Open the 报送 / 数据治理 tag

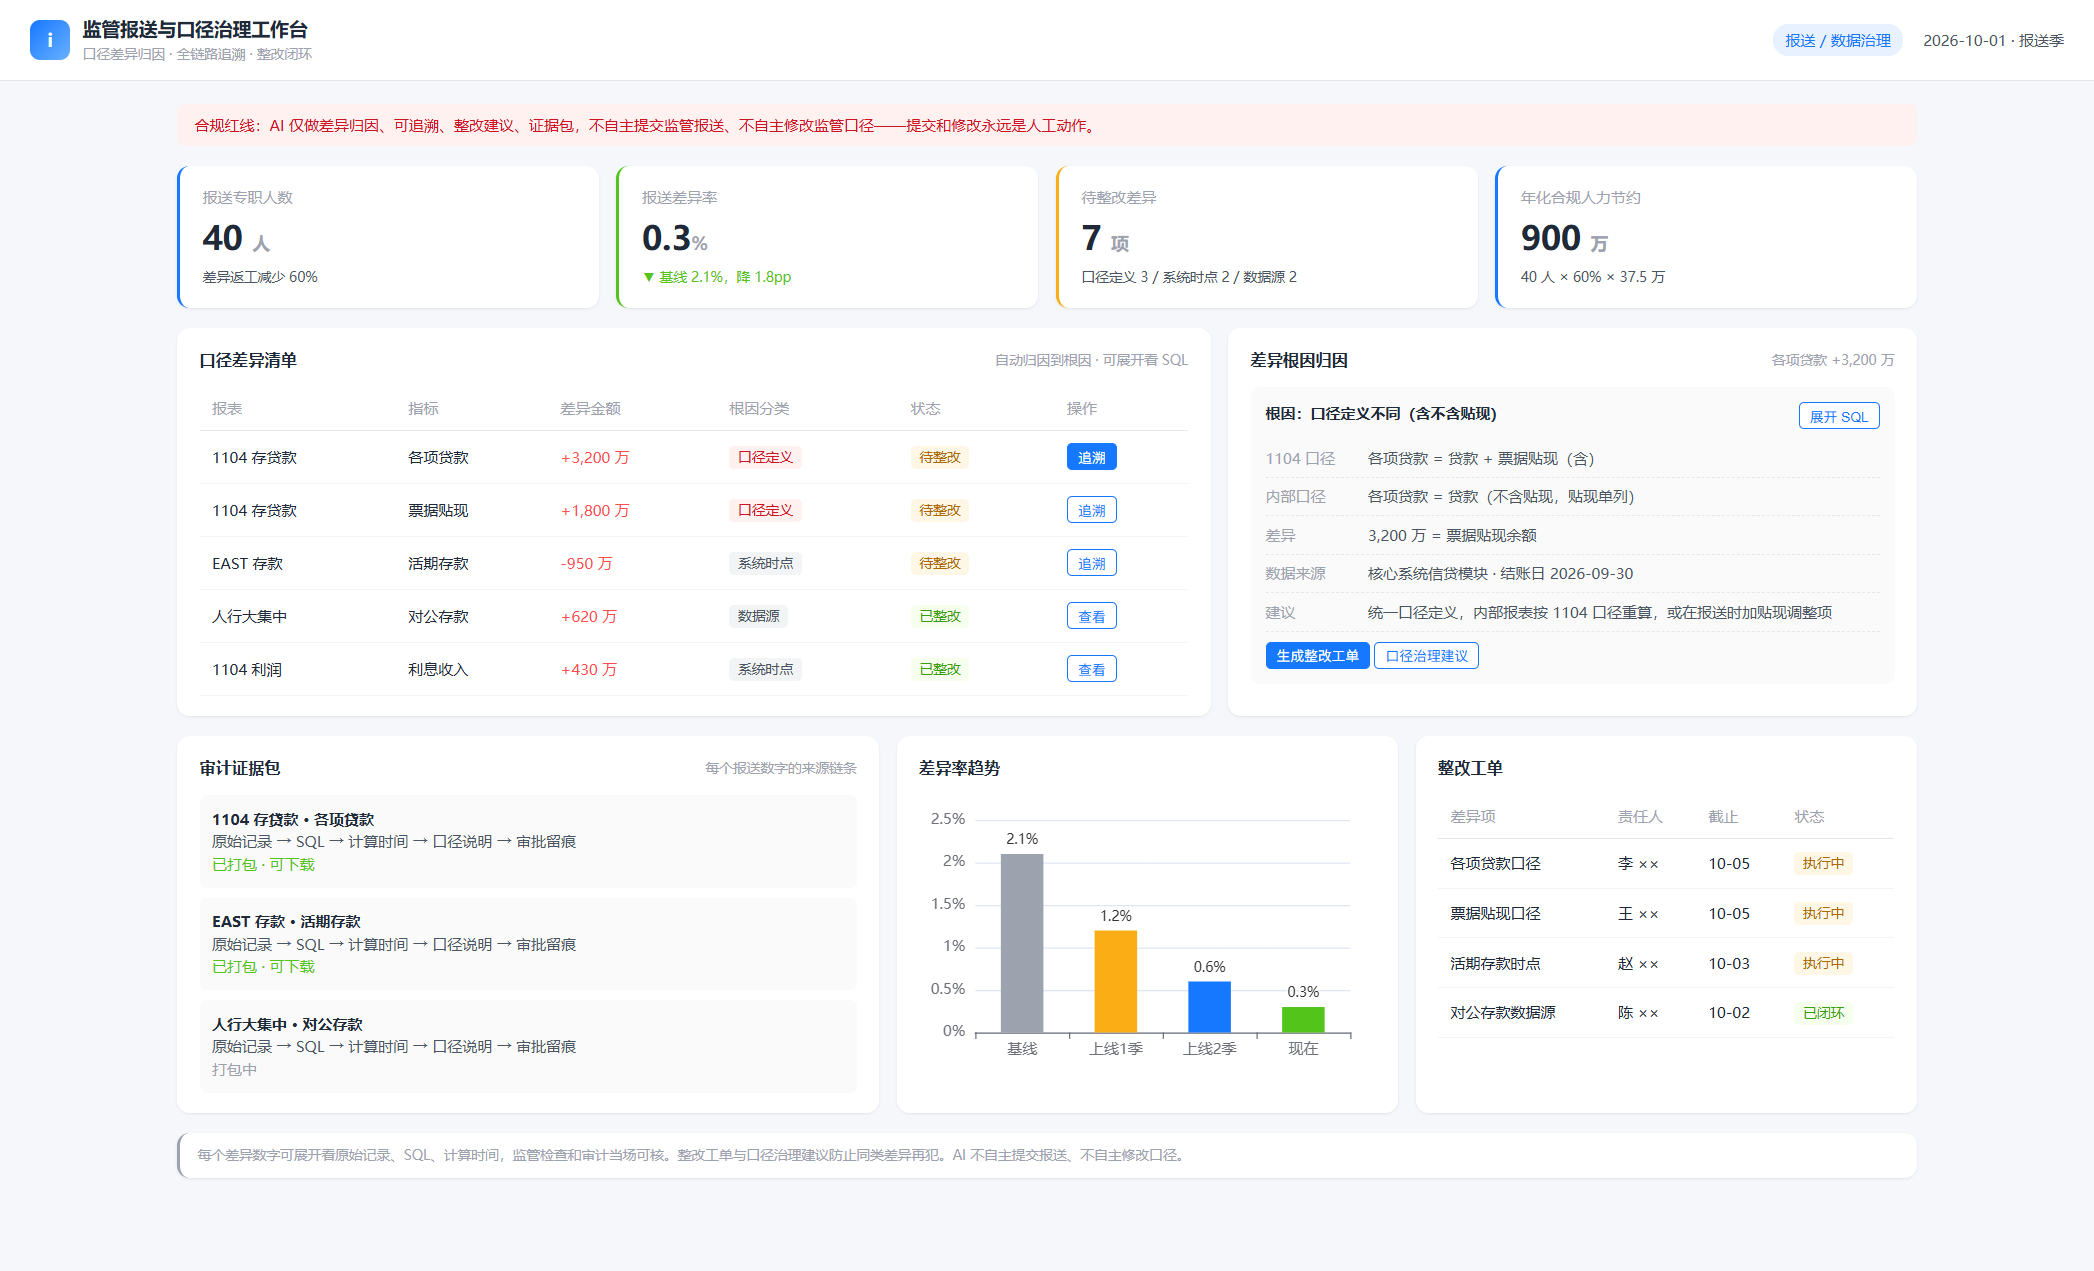(x=1837, y=41)
